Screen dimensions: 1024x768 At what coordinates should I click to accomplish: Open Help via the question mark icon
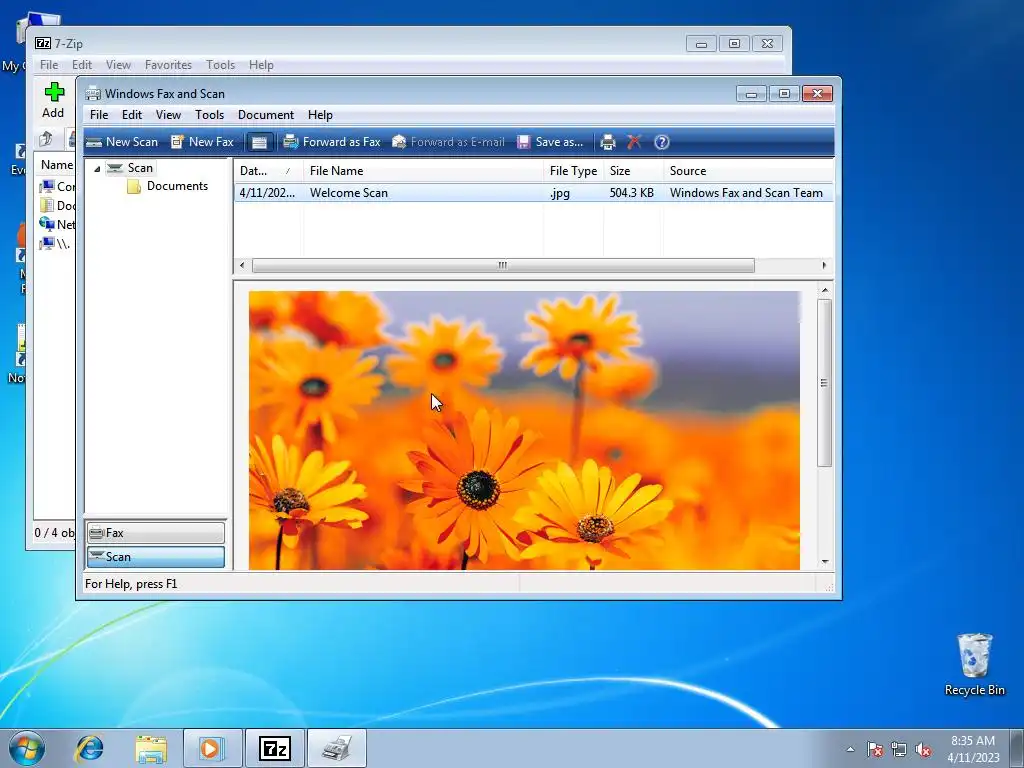662,142
